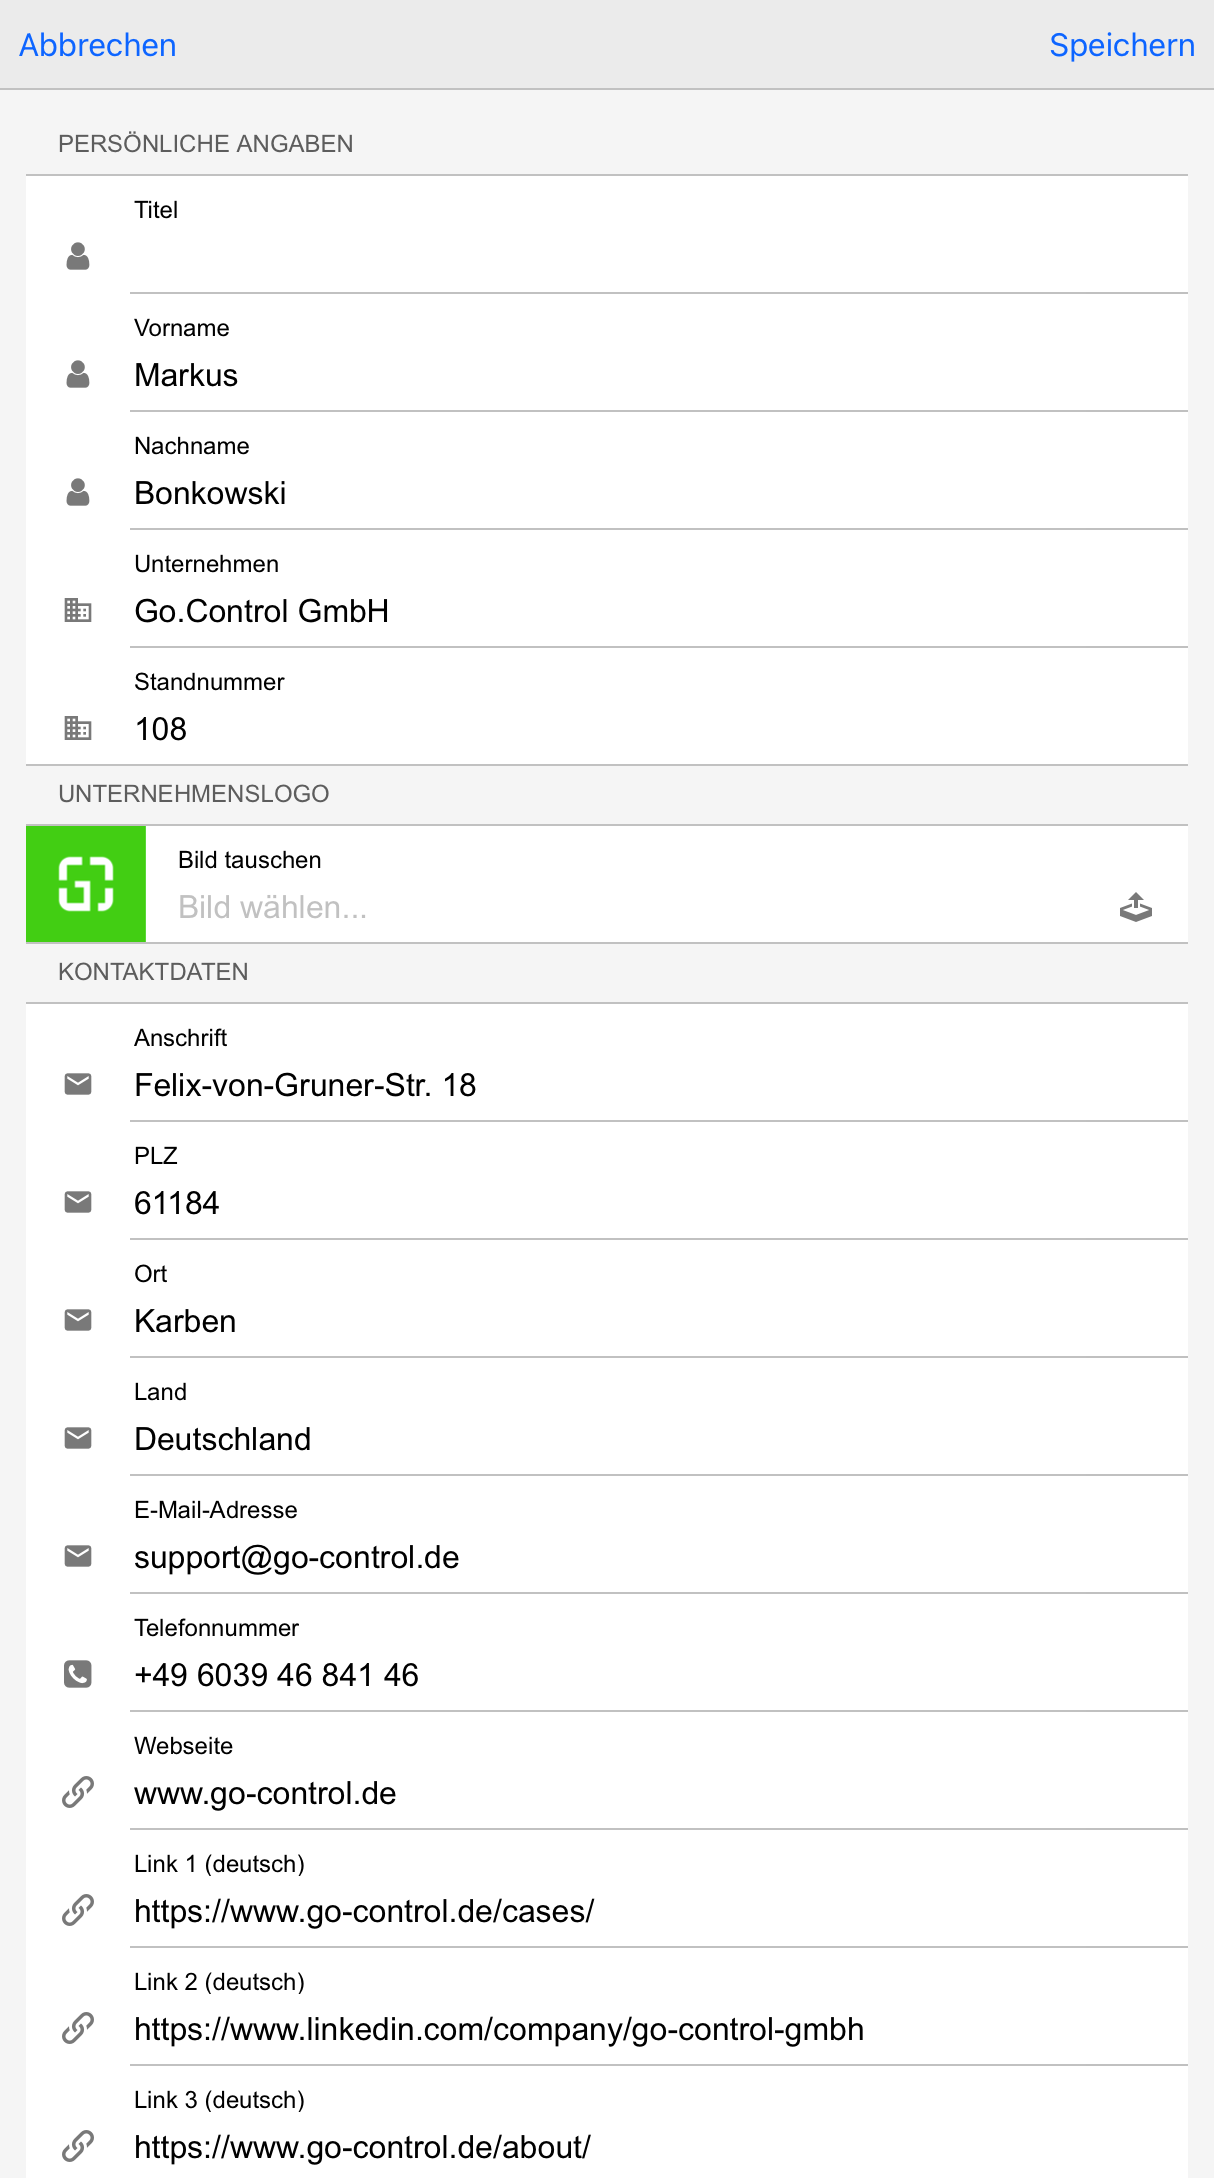Tap the Bild wählen... placeholder field
Viewport: 1214px width, 2178px height.
tap(640, 907)
